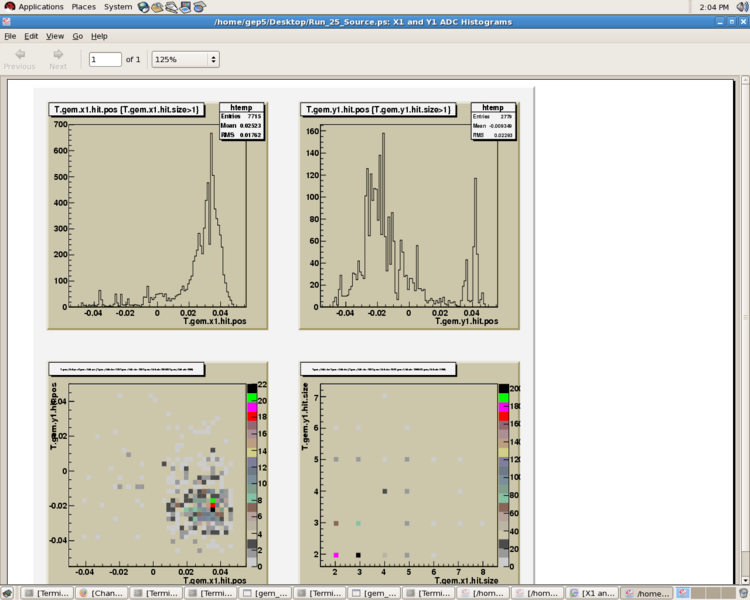Close the Run_25_Source.ps viewer window
Image resolution: width=750 pixels, height=600 pixels.
(743, 22)
